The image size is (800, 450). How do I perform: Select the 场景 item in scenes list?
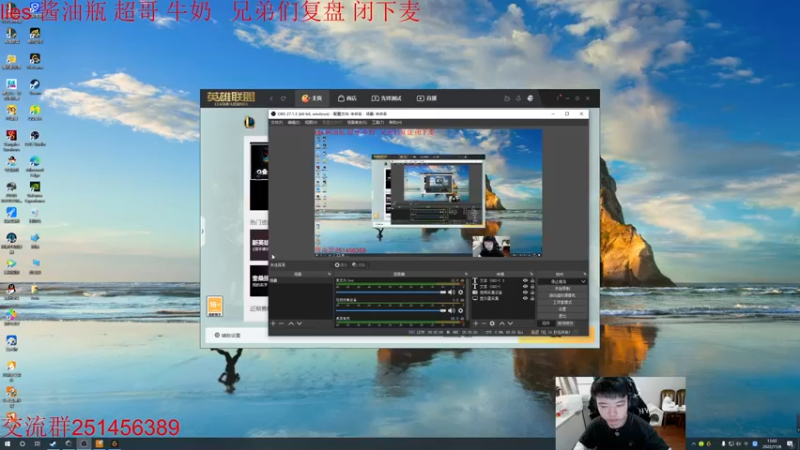coord(301,280)
